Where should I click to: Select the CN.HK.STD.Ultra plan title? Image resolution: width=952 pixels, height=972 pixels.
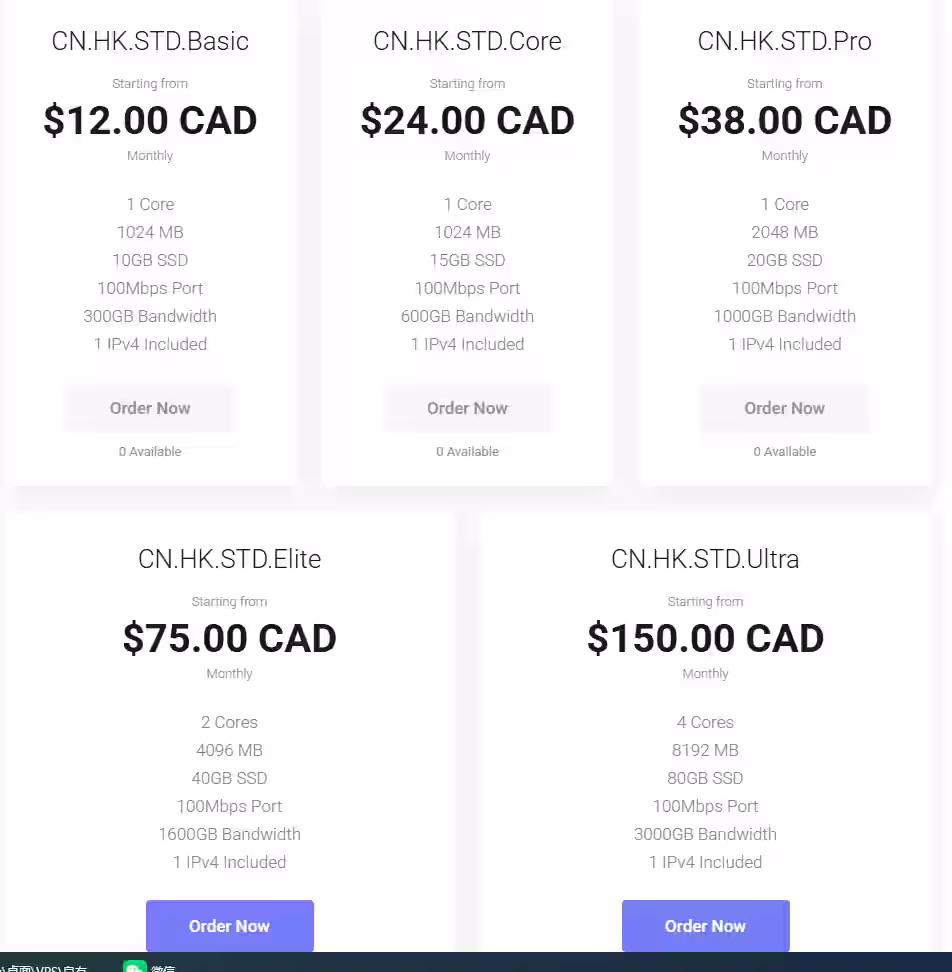(x=705, y=559)
